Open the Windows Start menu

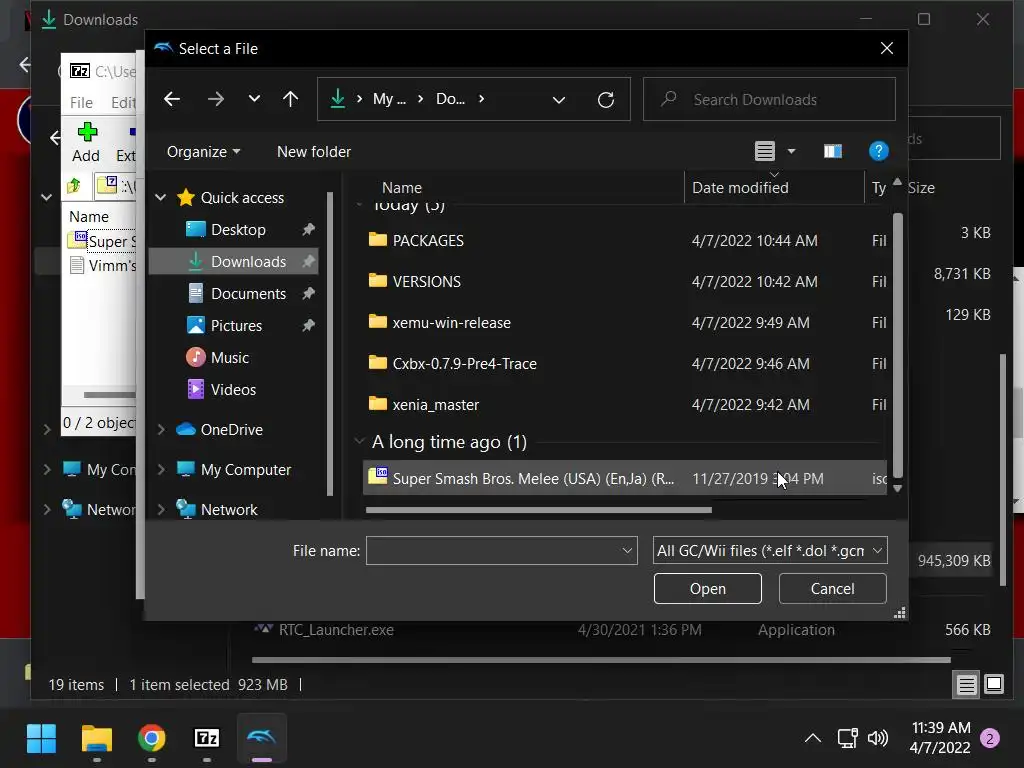41,739
